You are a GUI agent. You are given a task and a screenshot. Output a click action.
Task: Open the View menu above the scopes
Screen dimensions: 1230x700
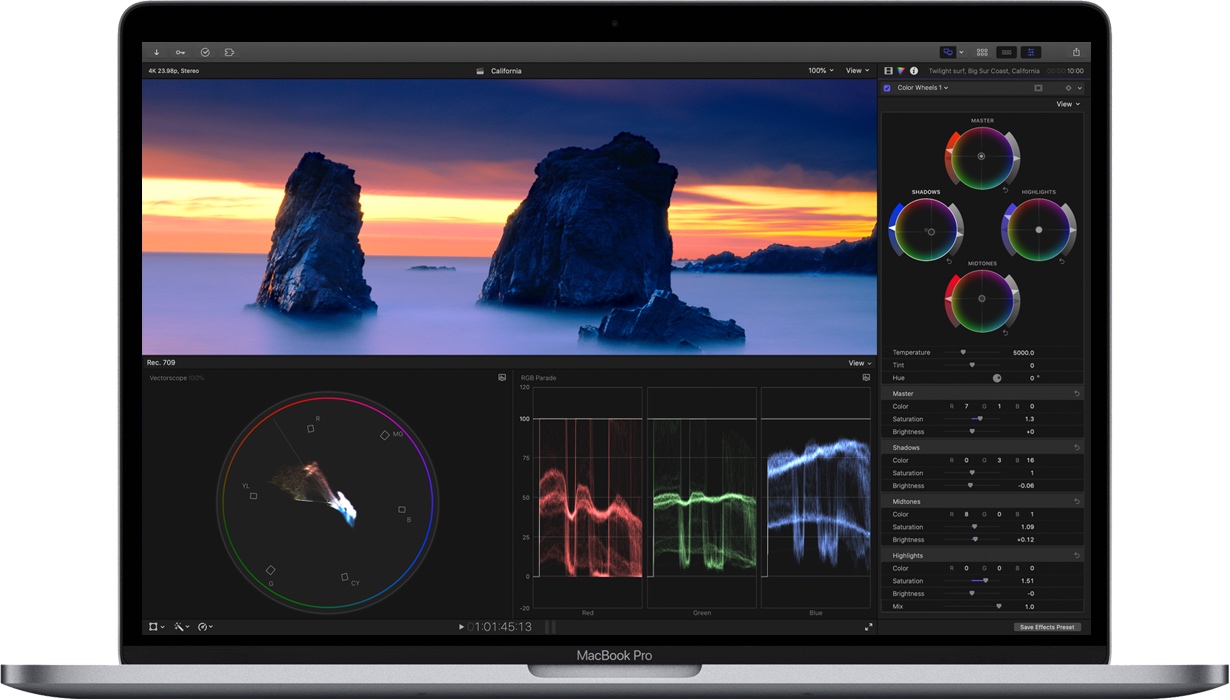(857, 363)
